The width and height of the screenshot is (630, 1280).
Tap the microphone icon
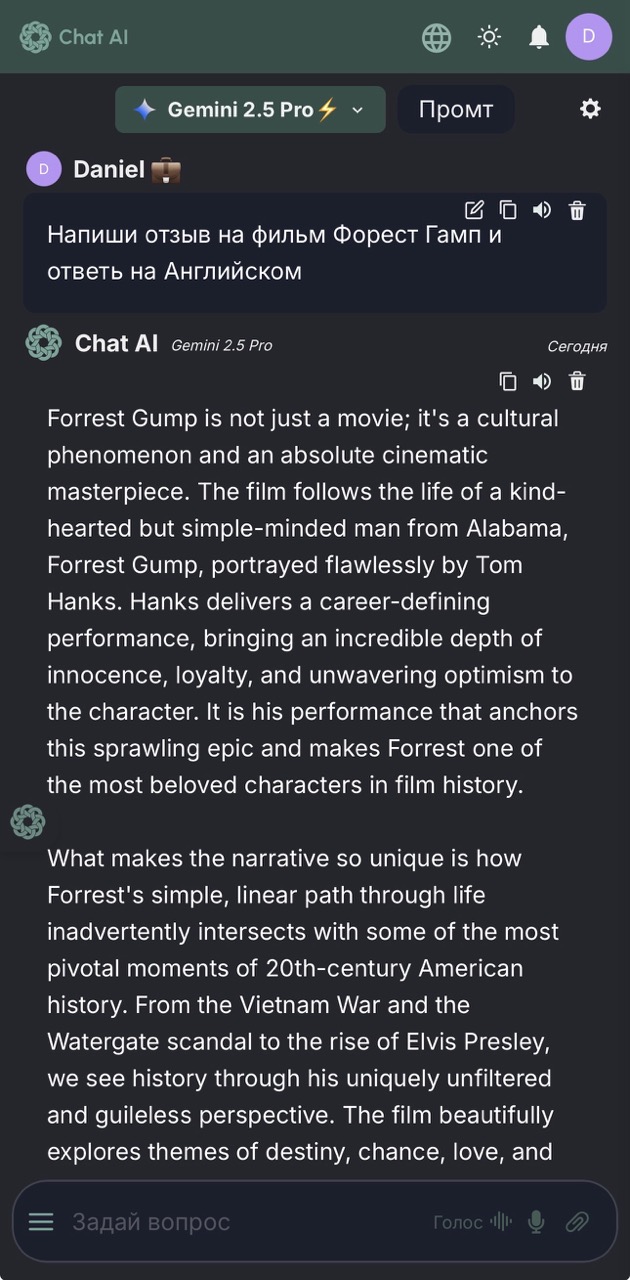537,1222
